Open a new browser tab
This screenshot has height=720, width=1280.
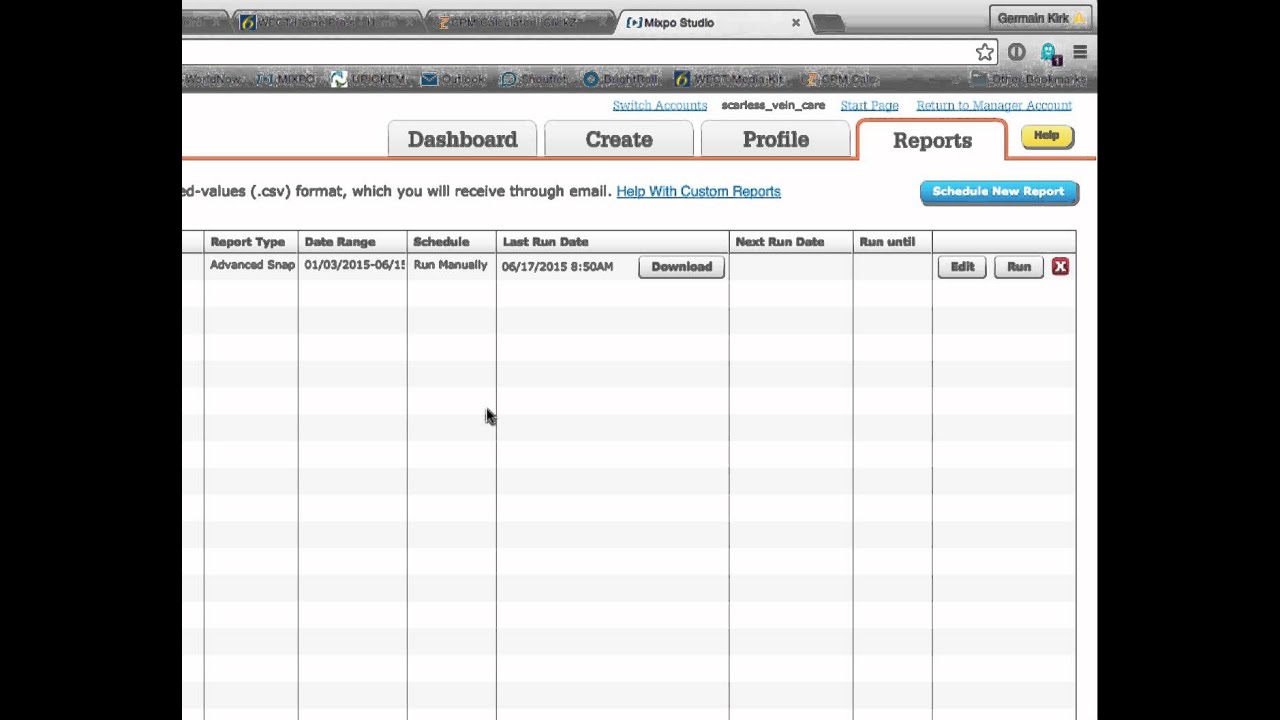[x=828, y=23]
